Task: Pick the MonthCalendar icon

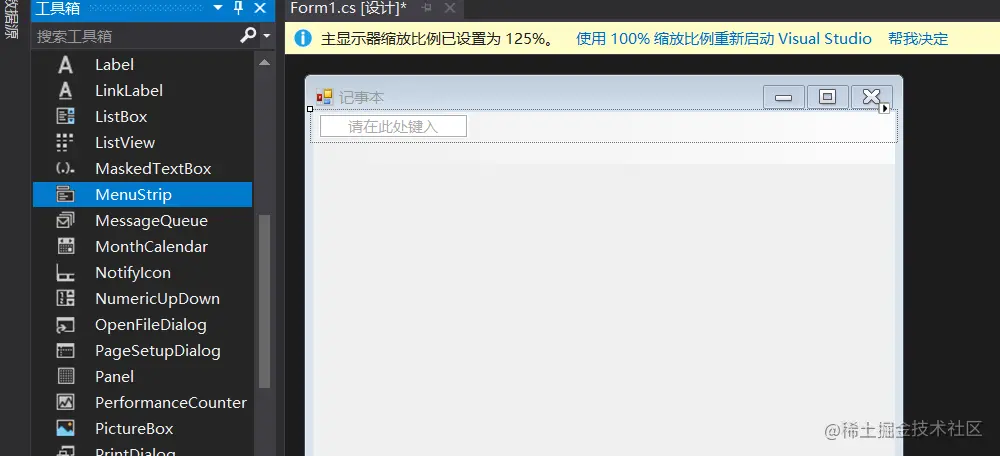Action: 65,247
